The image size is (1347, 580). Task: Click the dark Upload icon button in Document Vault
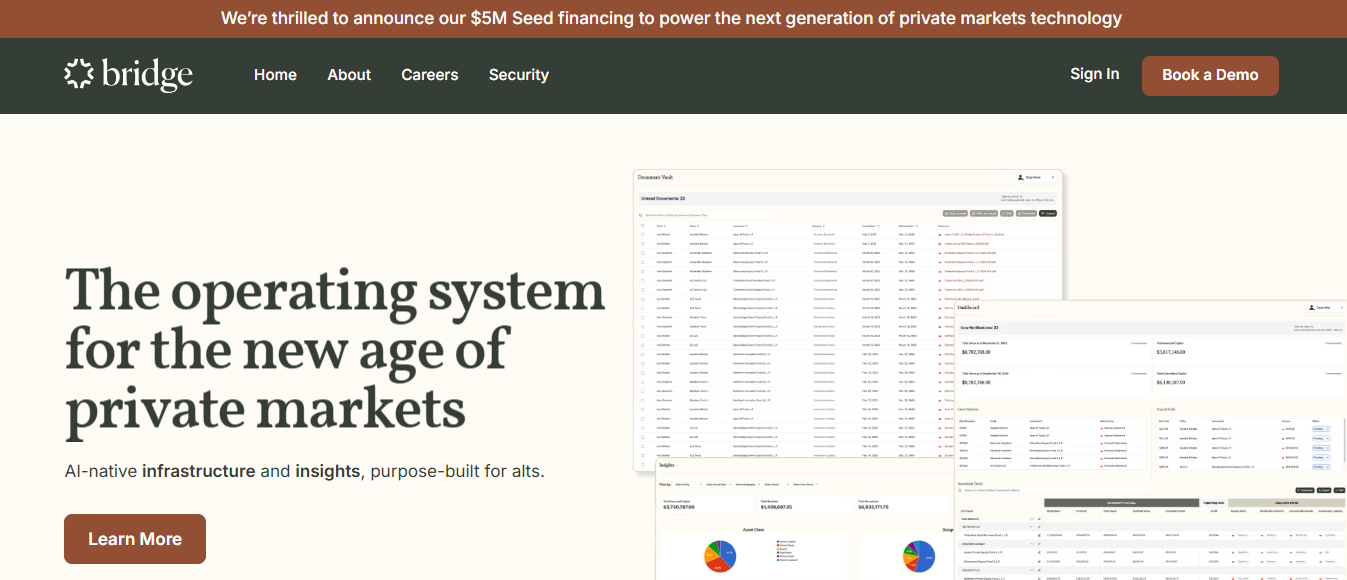(x=1048, y=214)
